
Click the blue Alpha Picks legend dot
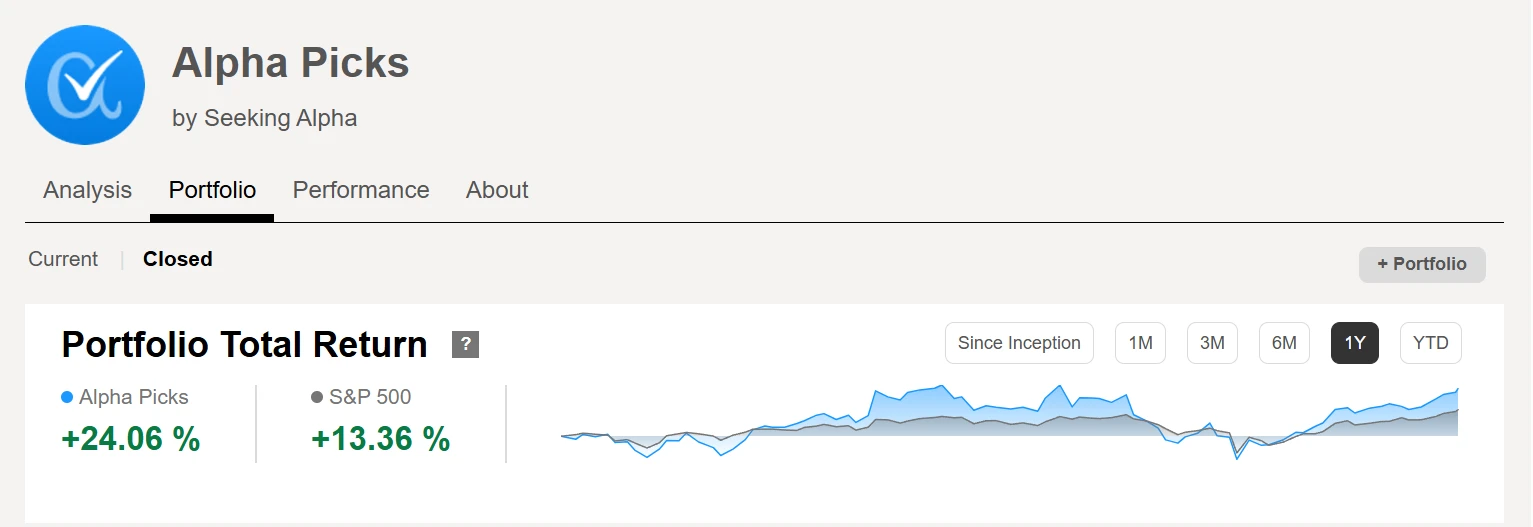(x=67, y=397)
